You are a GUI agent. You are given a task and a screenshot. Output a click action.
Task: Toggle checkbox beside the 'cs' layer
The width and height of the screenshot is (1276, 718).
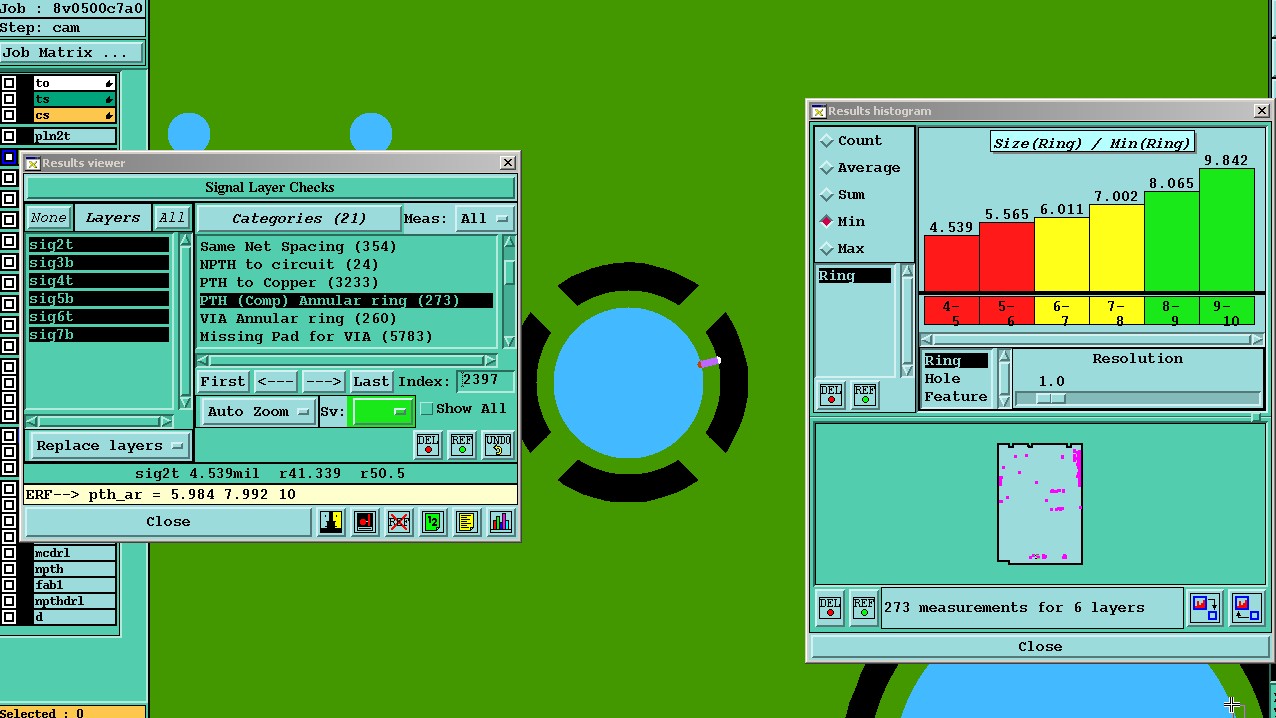9,116
